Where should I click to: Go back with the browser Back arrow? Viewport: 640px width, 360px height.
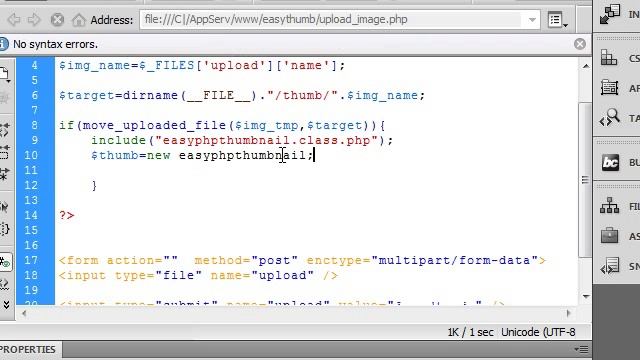point(14,19)
